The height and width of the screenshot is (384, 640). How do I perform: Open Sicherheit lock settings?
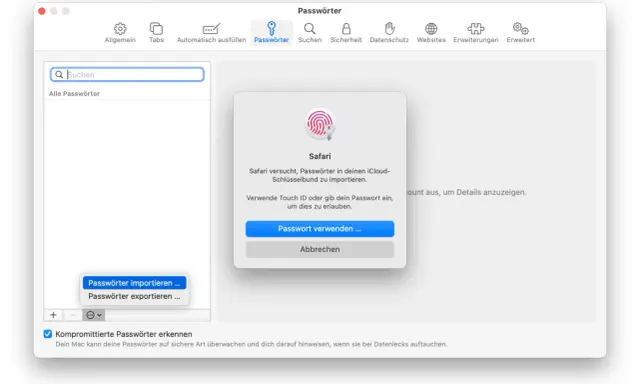click(346, 32)
